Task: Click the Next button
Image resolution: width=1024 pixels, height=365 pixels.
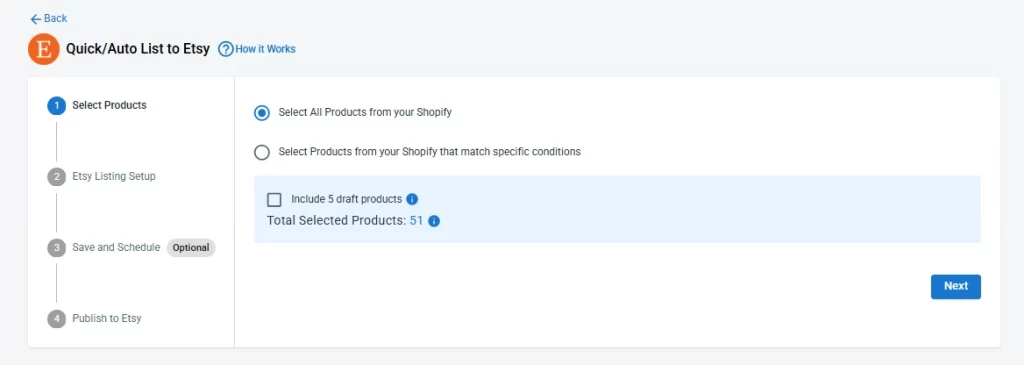Action: click(x=955, y=286)
